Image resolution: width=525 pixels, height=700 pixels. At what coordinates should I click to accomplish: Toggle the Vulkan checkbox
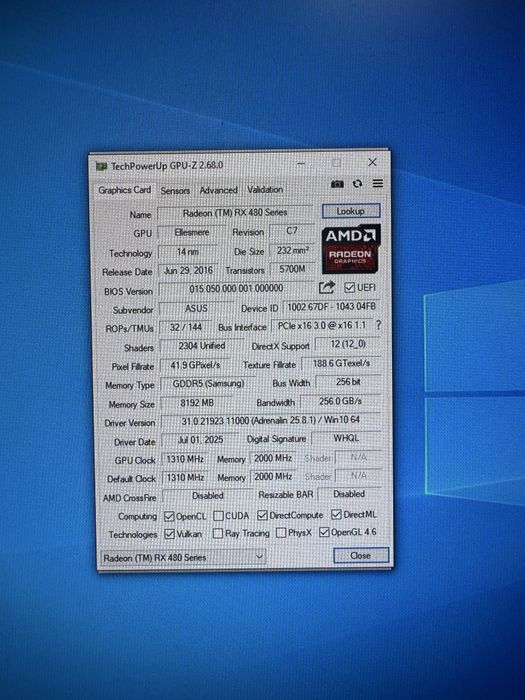pos(169,534)
